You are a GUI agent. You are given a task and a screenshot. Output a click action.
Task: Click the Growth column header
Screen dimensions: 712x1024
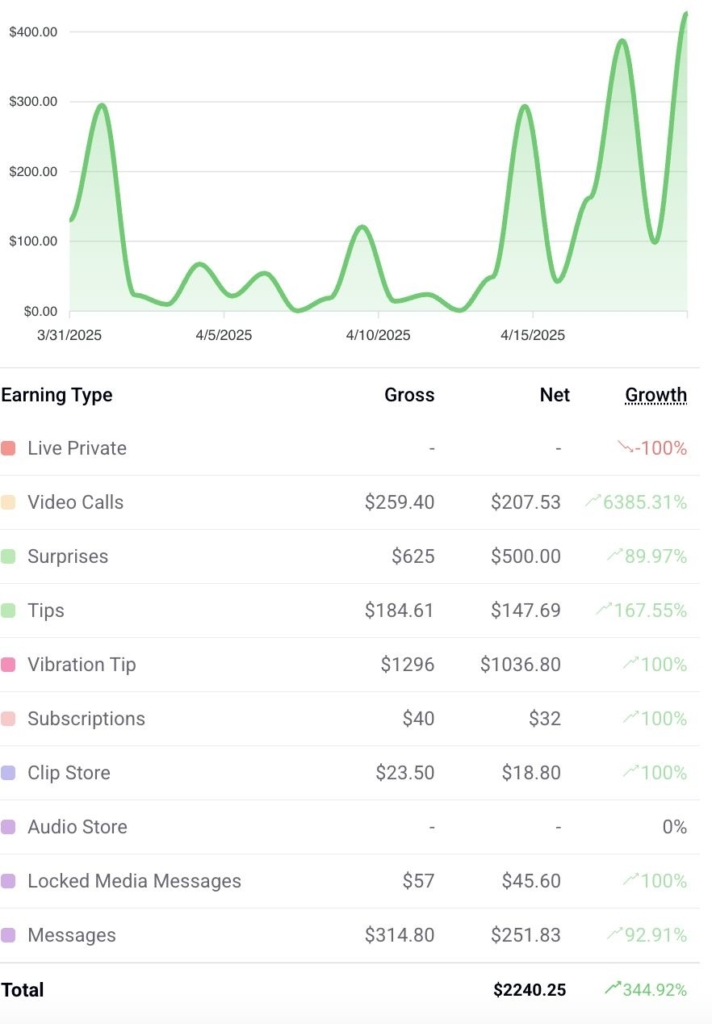656,395
